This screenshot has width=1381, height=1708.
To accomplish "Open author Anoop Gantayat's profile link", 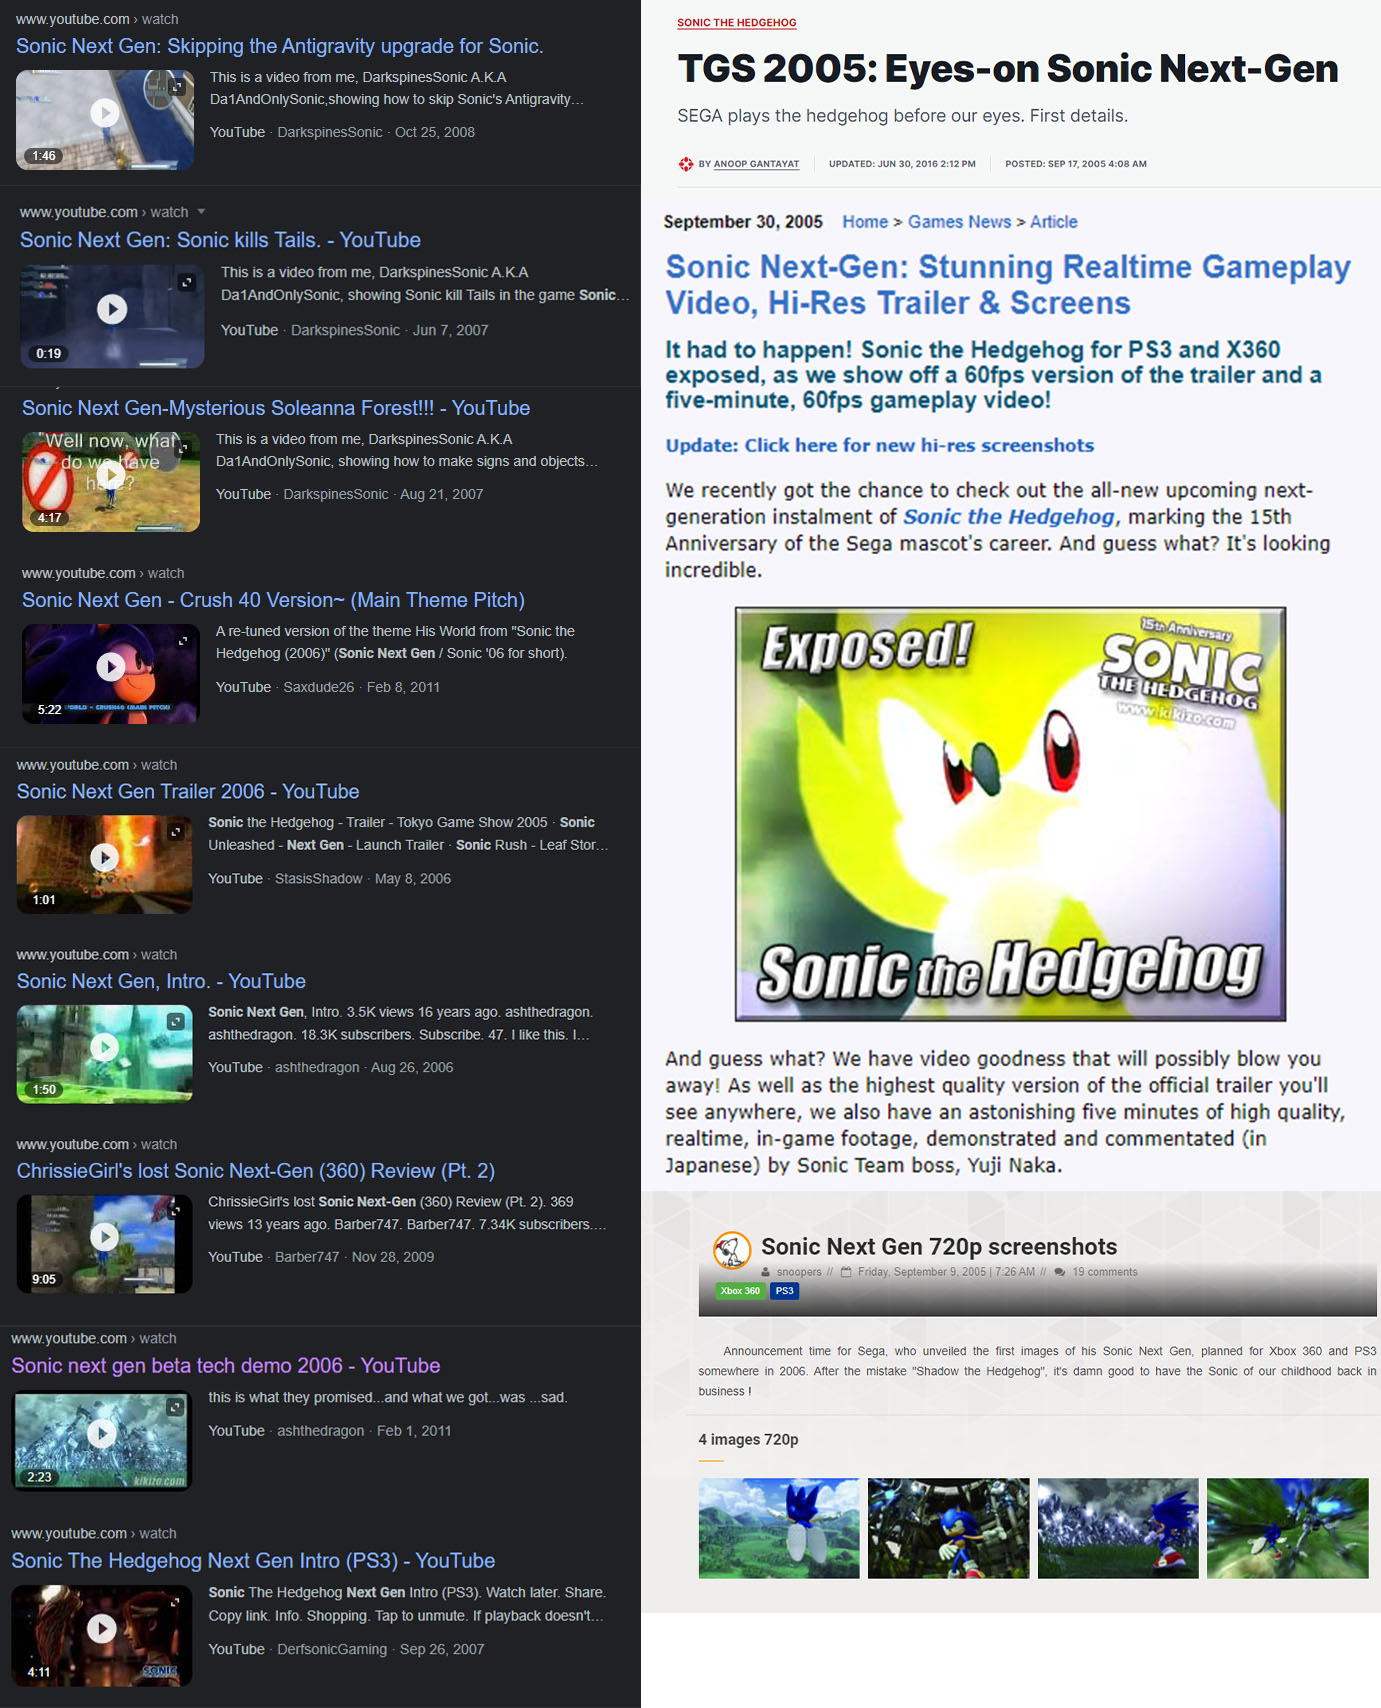I will pyautogui.click(x=756, y=164).
